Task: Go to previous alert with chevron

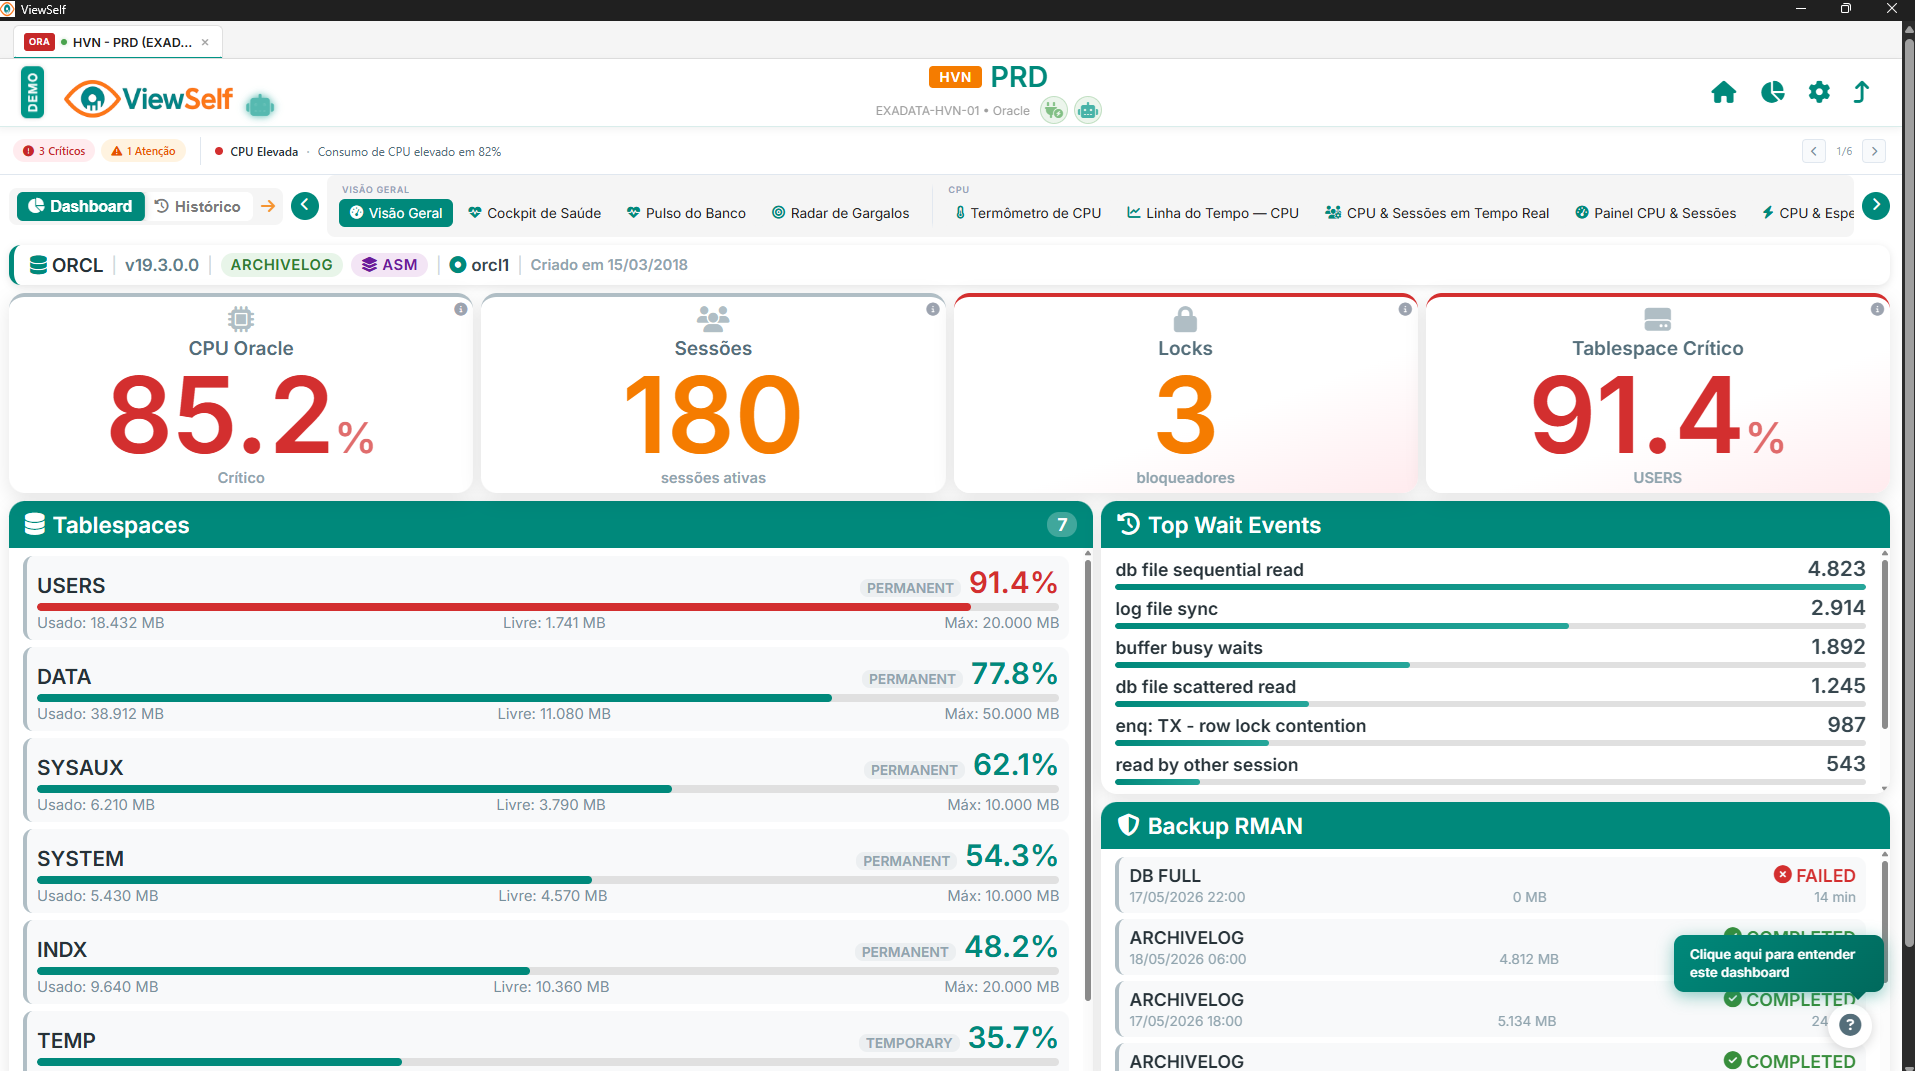Action: (x=1813, y=151)
